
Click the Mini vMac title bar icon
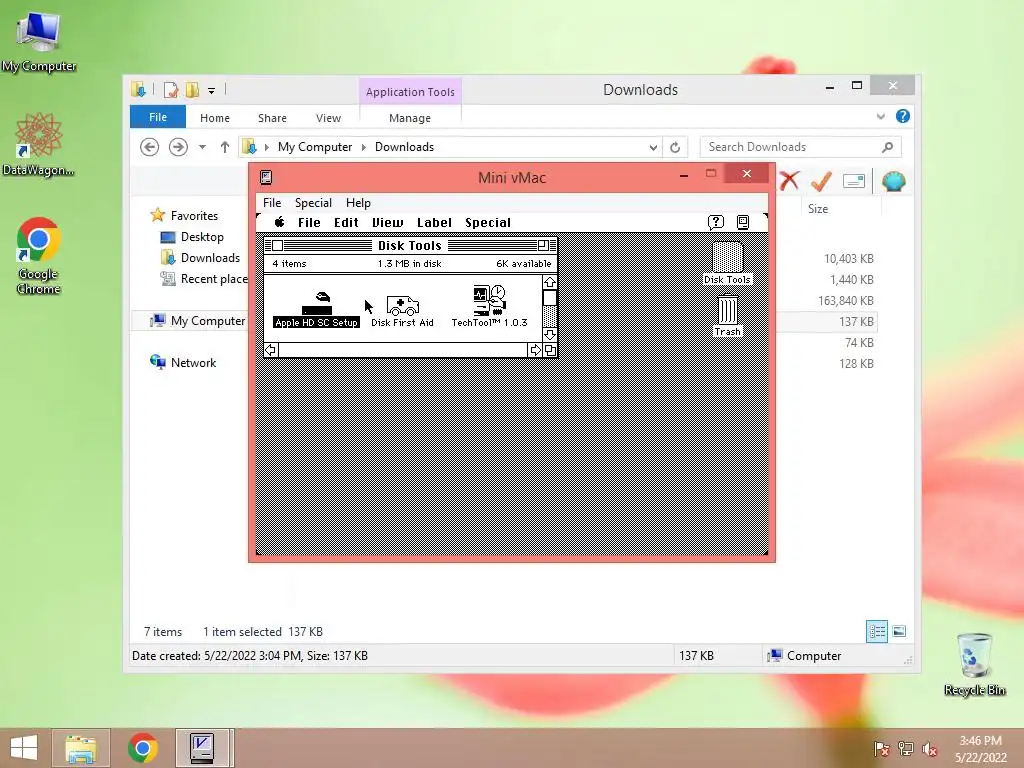(266, 177)
